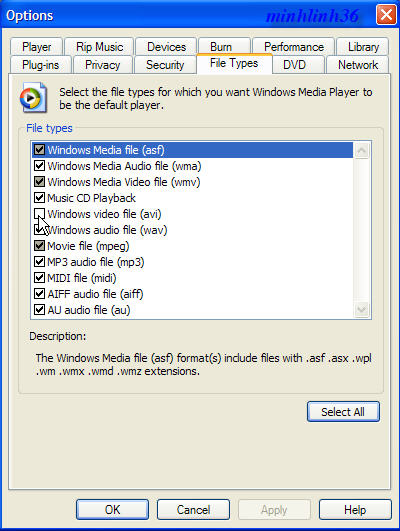This screenshot has width=400, height=531.
Task: Check Windows video file (avi) checkbox
Action: coord(39,214)
